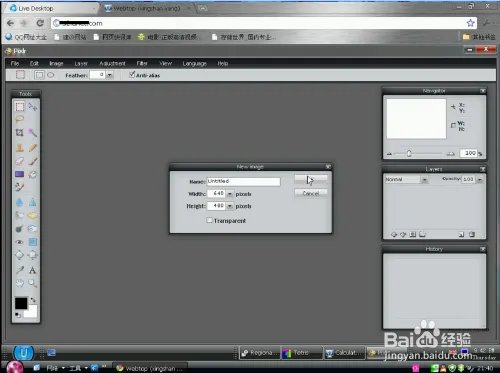Viewport: 500px width, 373px height.
Task: Select the Smudge finger tool
Action: tap(20, 215)
